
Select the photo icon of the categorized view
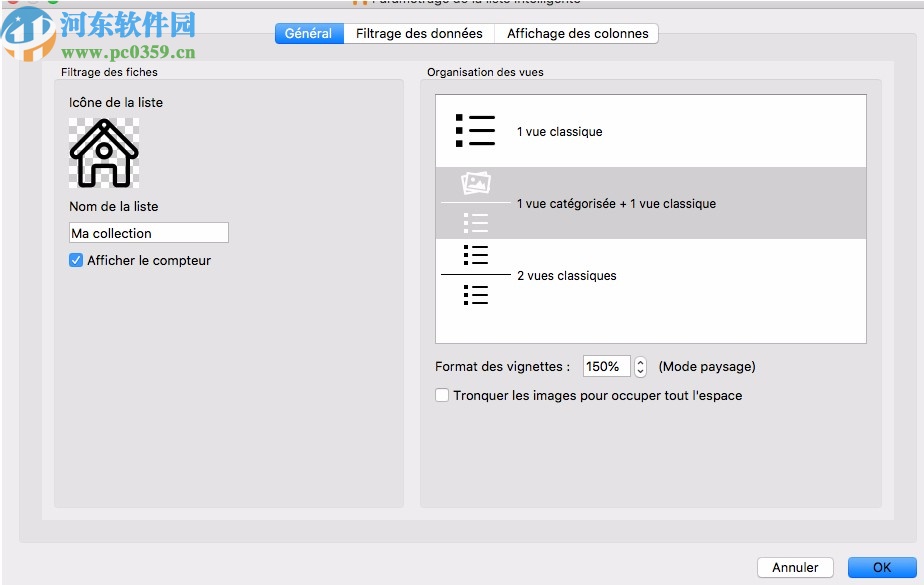476,183
